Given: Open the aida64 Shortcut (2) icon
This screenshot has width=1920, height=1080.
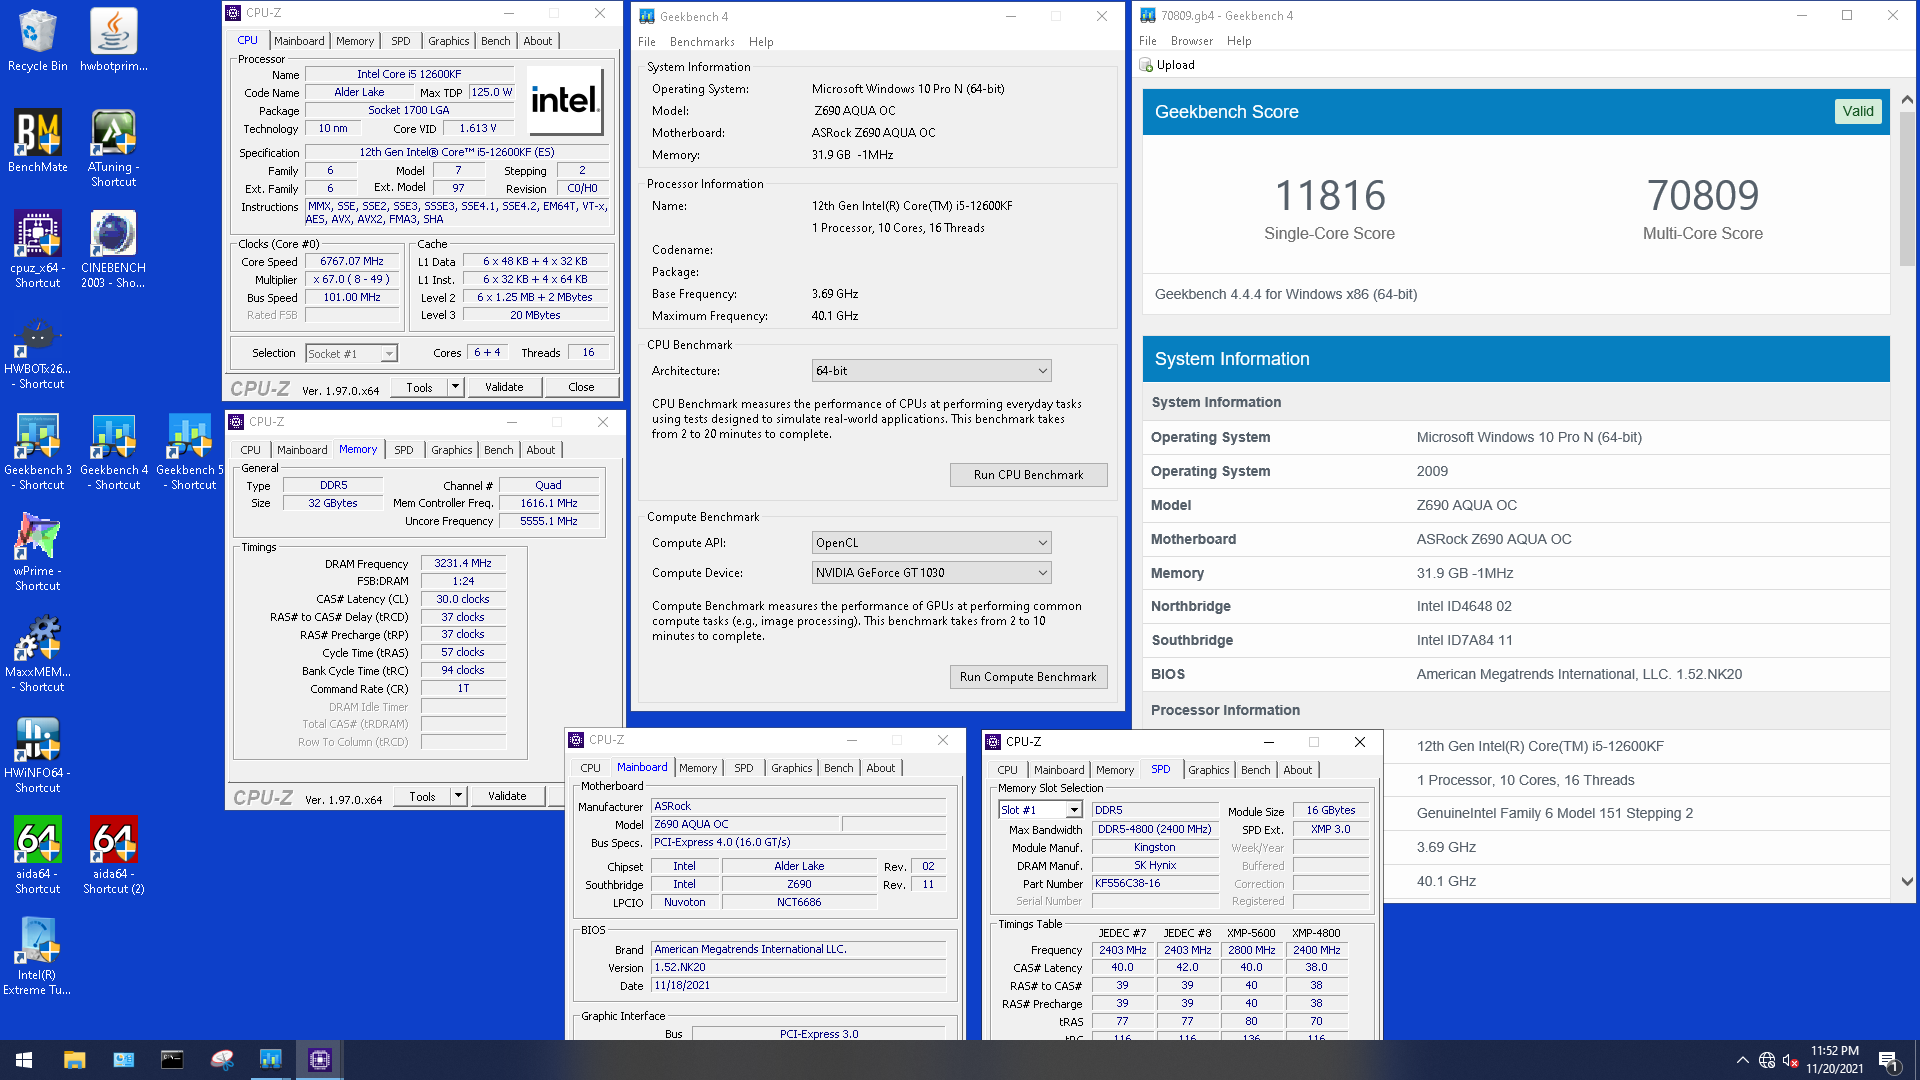Looking at the screenshot, I should (114, 855).
